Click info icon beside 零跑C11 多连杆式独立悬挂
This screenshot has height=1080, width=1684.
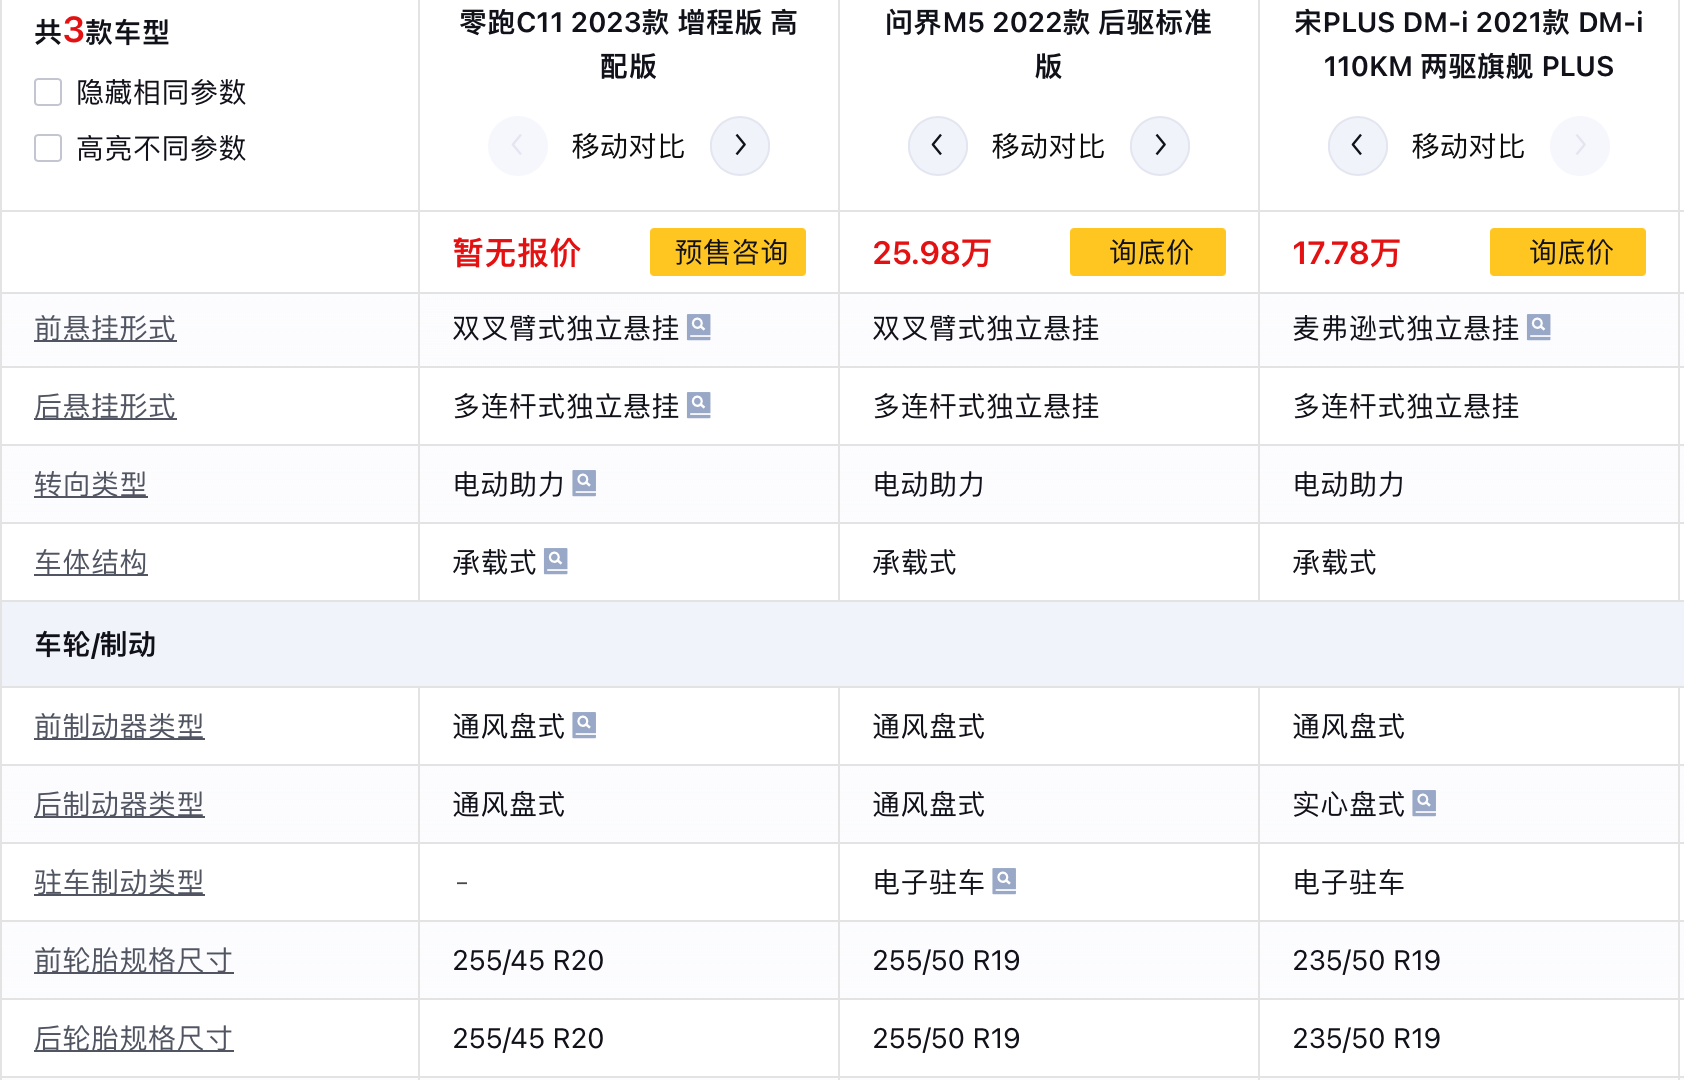(699, 405)
